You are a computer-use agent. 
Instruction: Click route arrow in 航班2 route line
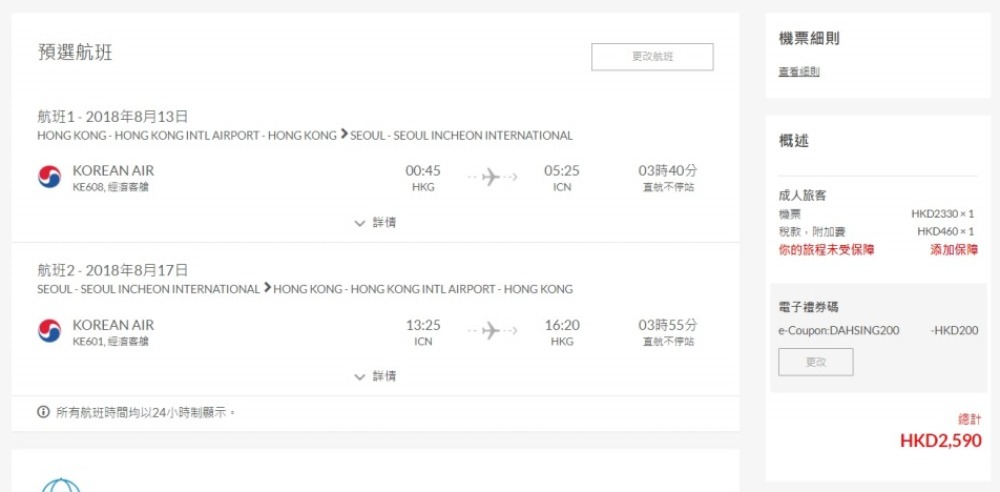tap(267, 288)
